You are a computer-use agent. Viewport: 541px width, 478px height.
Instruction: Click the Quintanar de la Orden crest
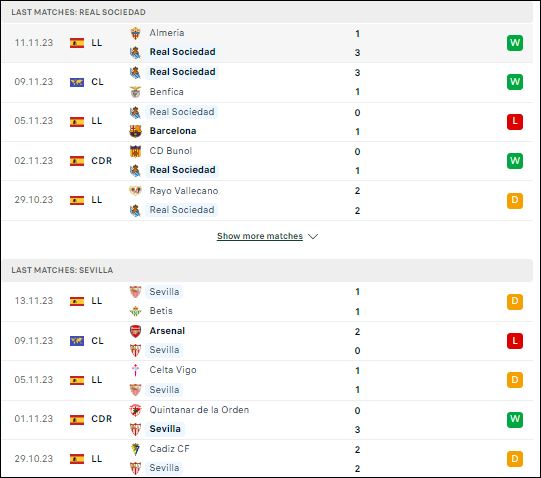click(x=135, y=410)
